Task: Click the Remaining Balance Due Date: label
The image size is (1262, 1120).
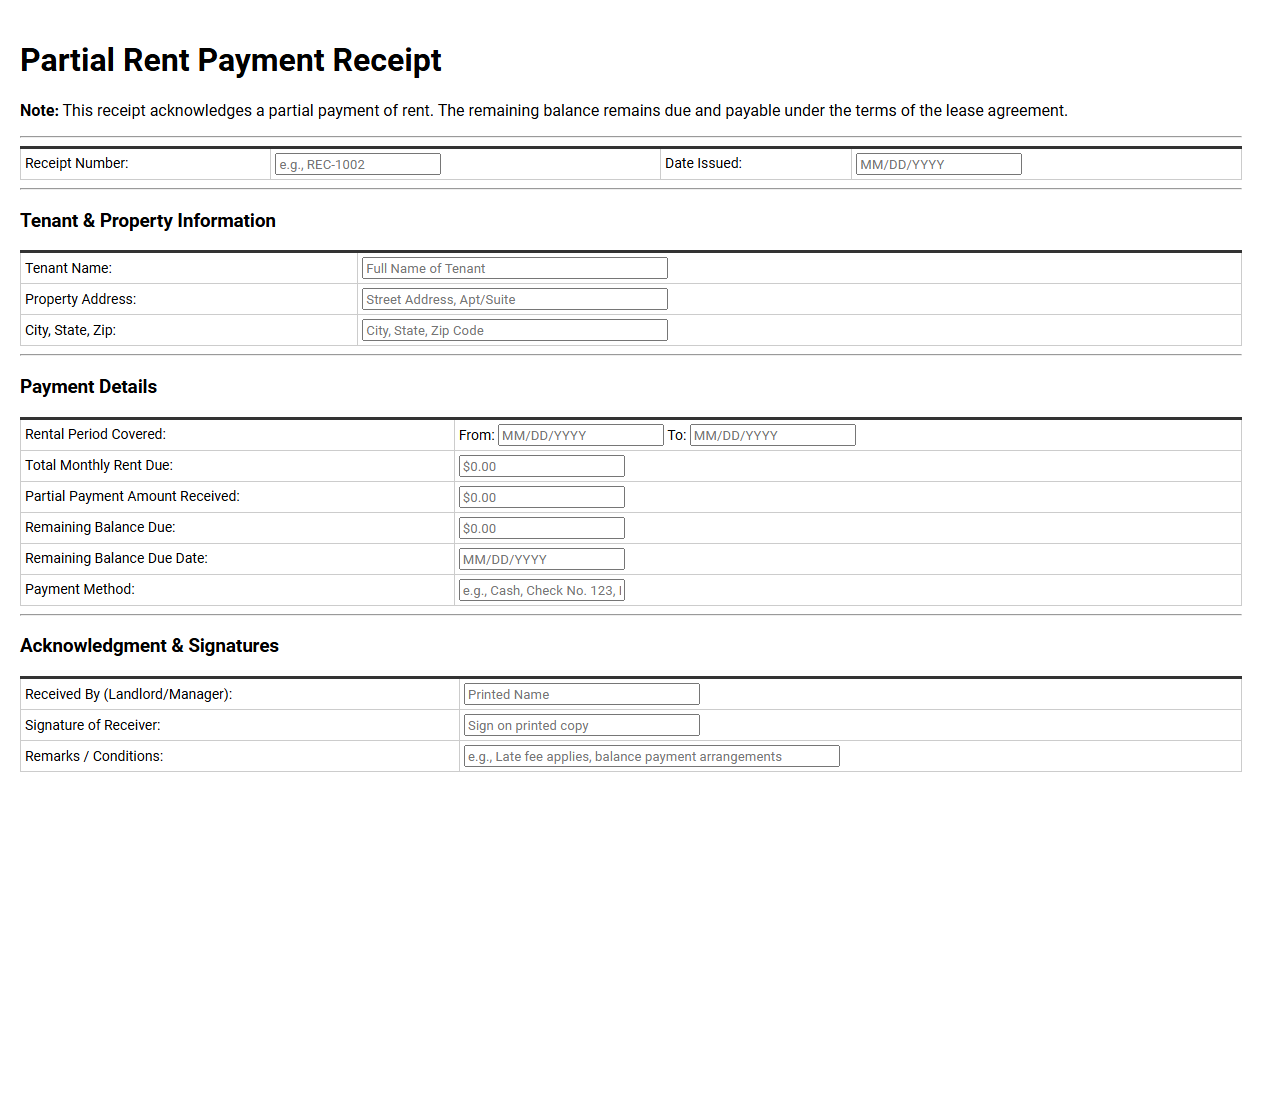Action: pyautogui.click(x=117, y=558)
